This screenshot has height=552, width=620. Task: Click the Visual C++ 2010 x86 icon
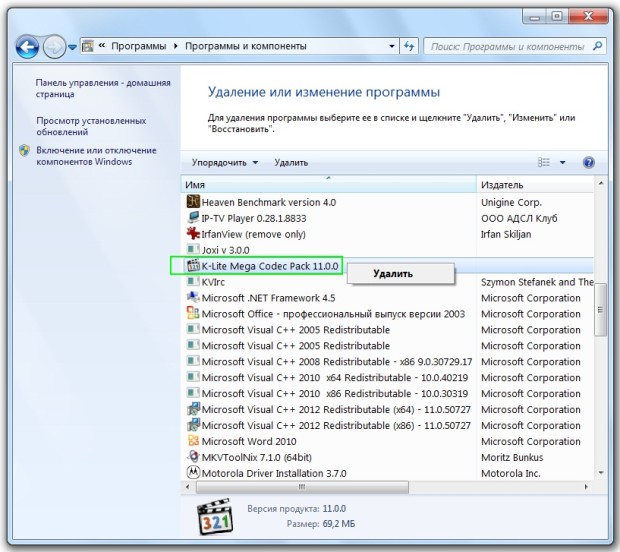tap(193, 393)
